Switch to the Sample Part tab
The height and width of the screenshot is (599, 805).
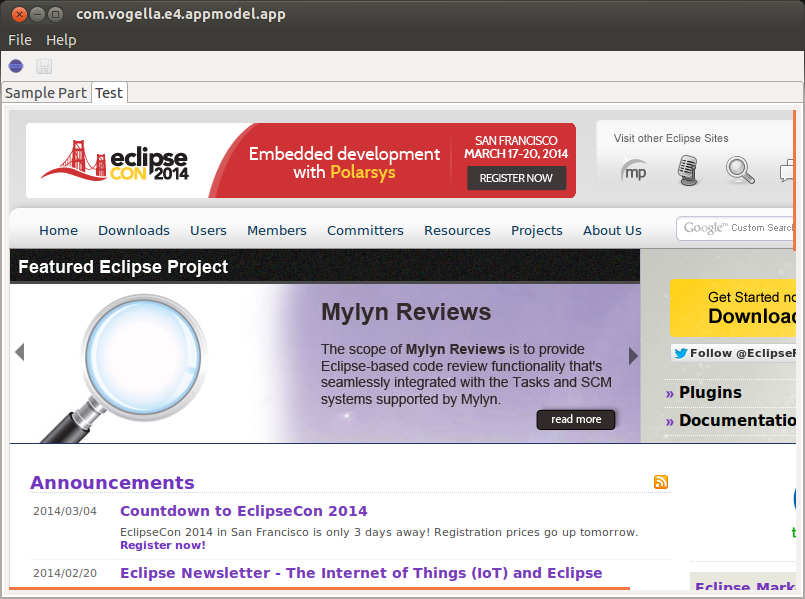46,93
